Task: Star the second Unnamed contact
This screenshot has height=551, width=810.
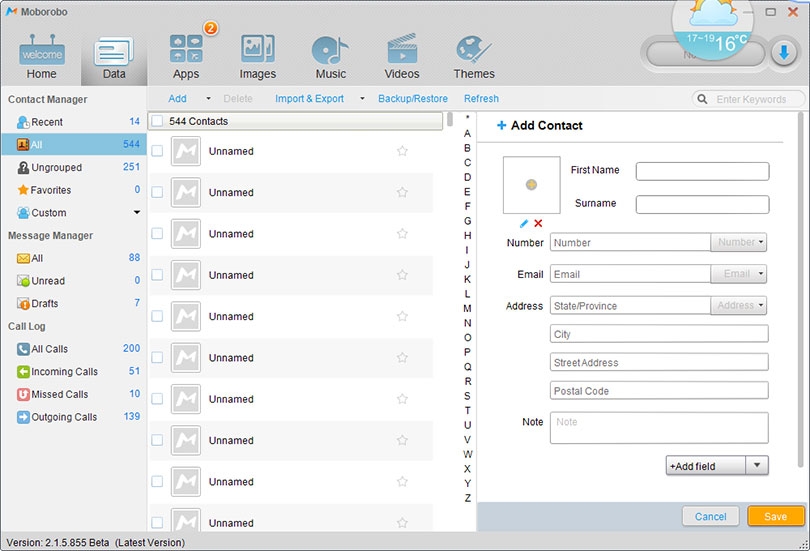Action: pos(402,192)
